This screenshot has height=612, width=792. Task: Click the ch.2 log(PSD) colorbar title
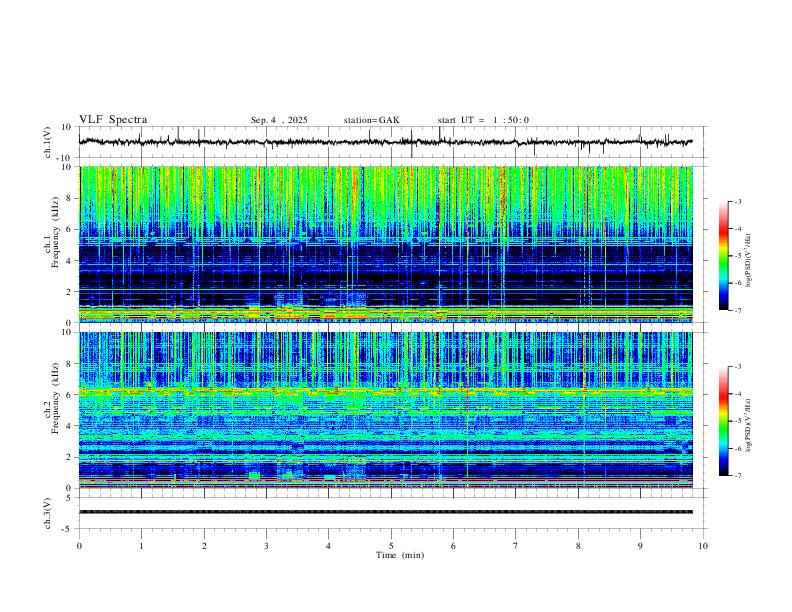748,425
